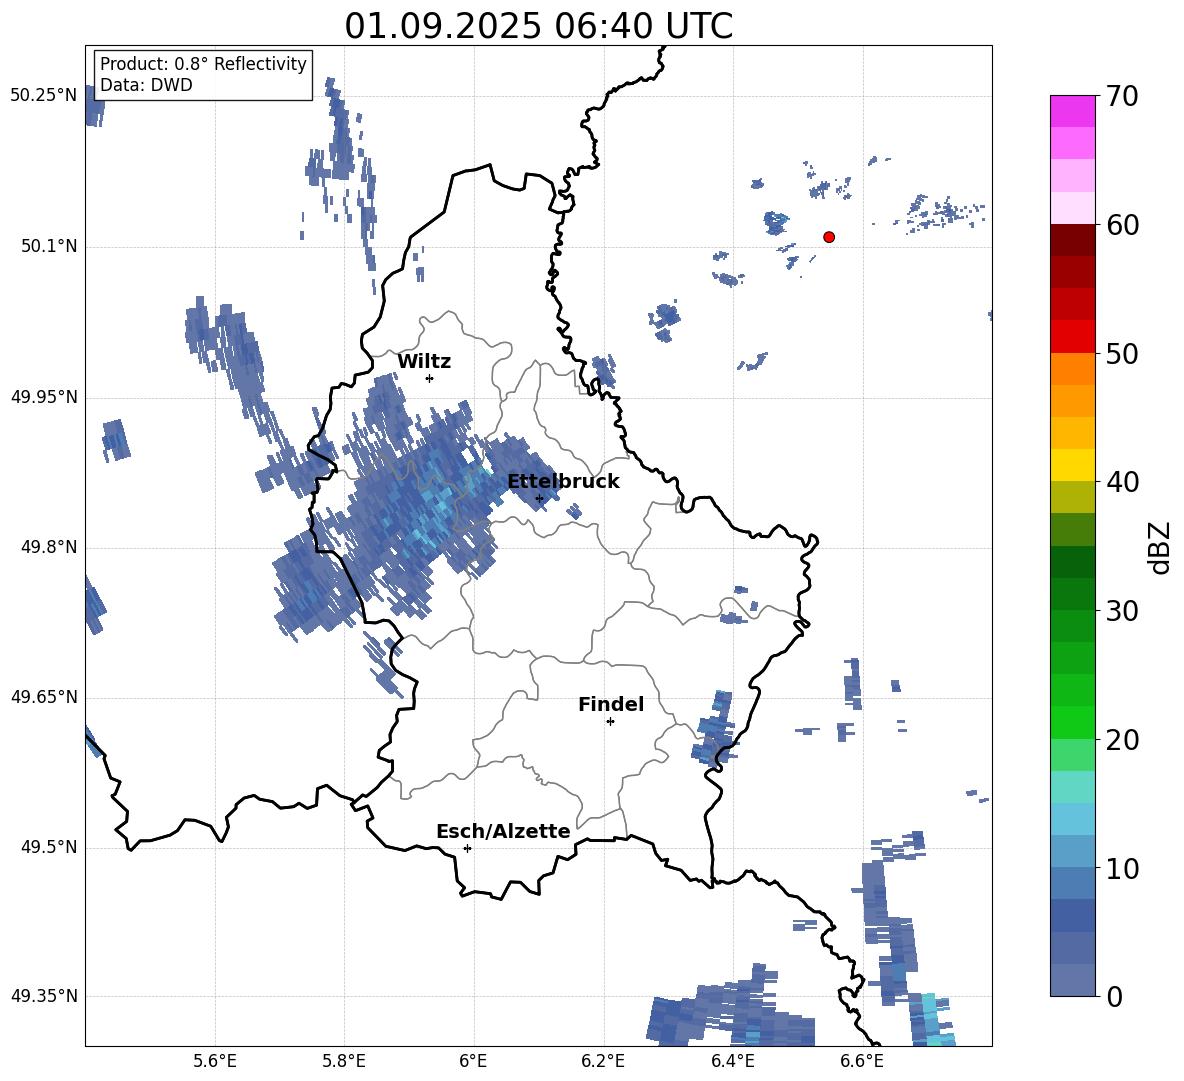Click the longitude label 6°E
The width and height of the screenshot is (1184, 1081).
pos(473,1061)
